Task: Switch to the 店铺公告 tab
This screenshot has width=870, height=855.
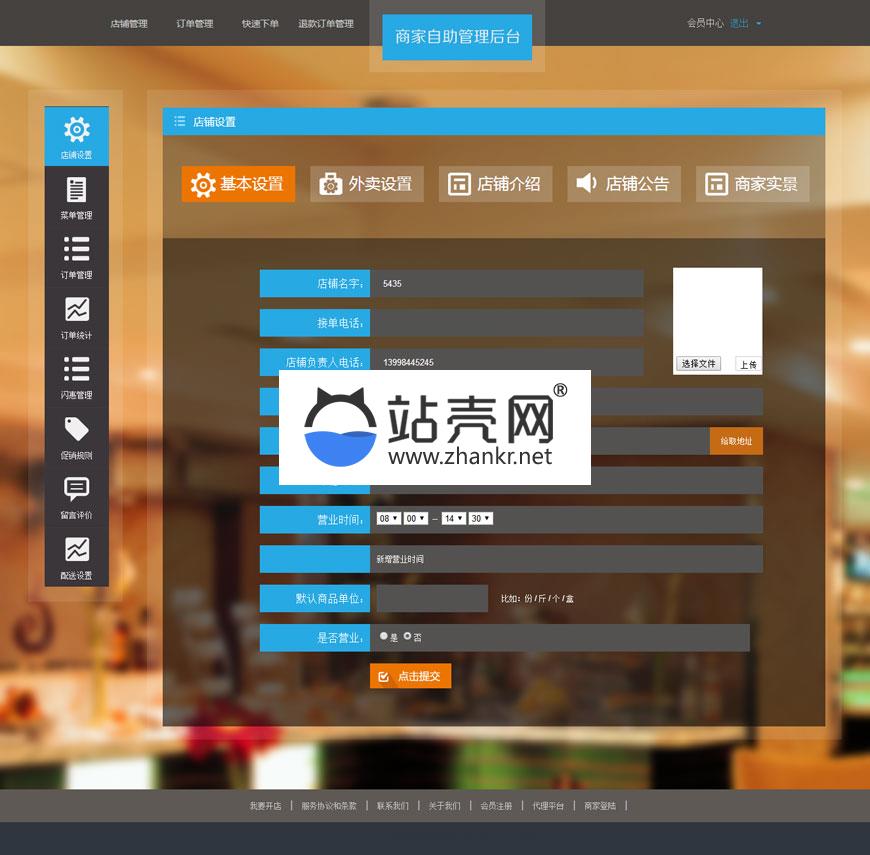Action: [624, 184]
